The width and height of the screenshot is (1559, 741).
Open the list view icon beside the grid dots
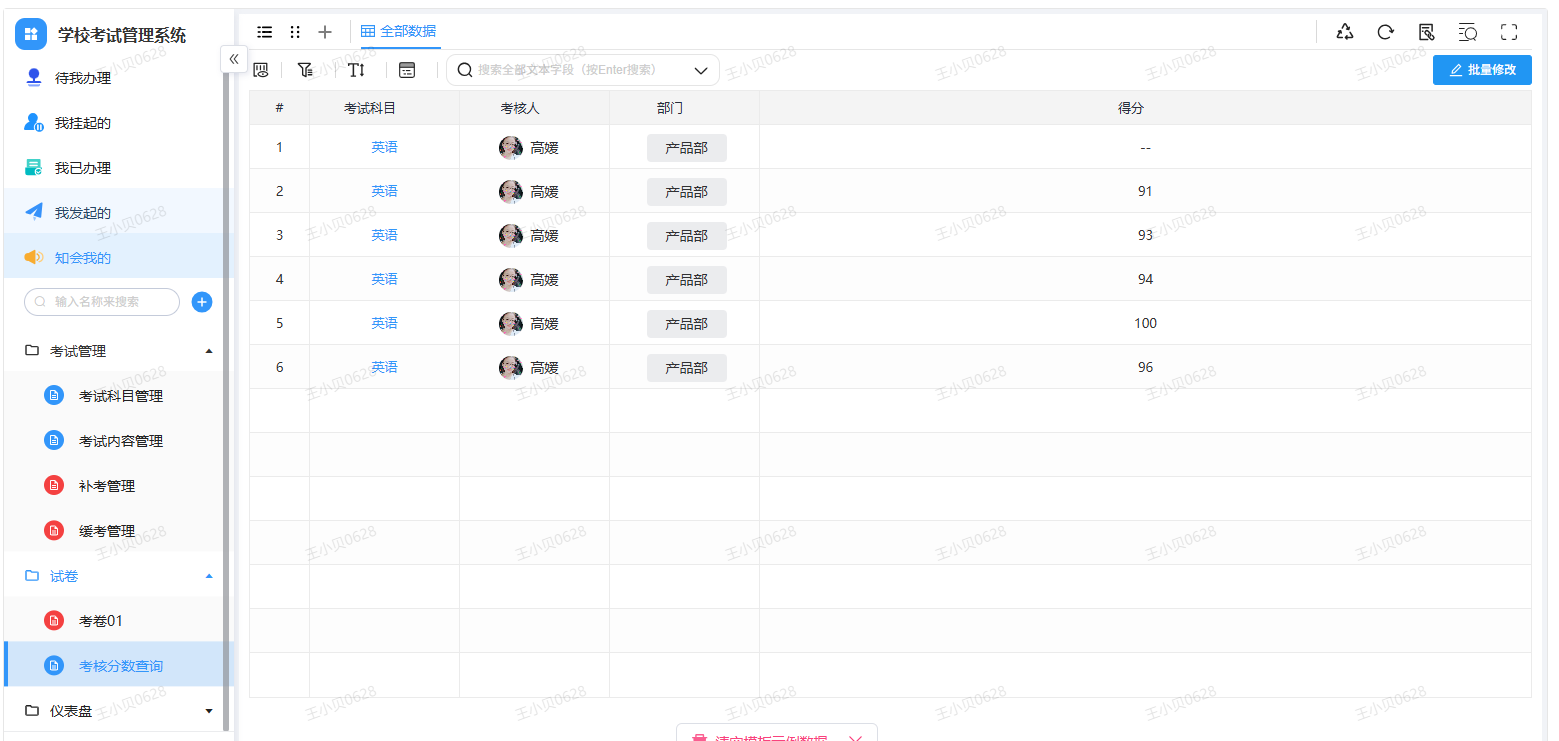pos(265,32)
